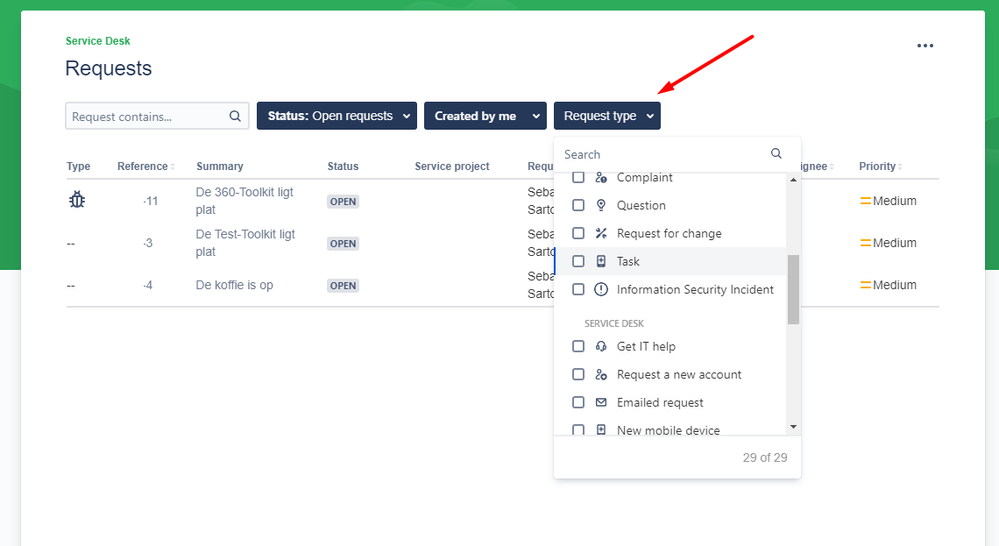The height and width of the screenshot is (546, 999).
Task: Open request 'De Test-Toolkit ligt plat'
Action: tap(245, 243)
